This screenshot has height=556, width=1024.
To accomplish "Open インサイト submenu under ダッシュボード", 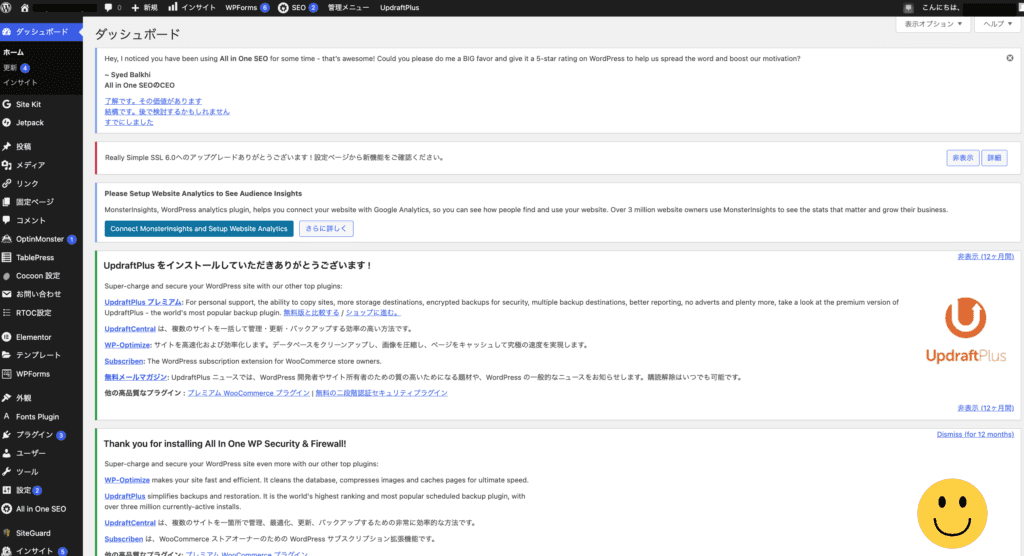I will (20, 82).
